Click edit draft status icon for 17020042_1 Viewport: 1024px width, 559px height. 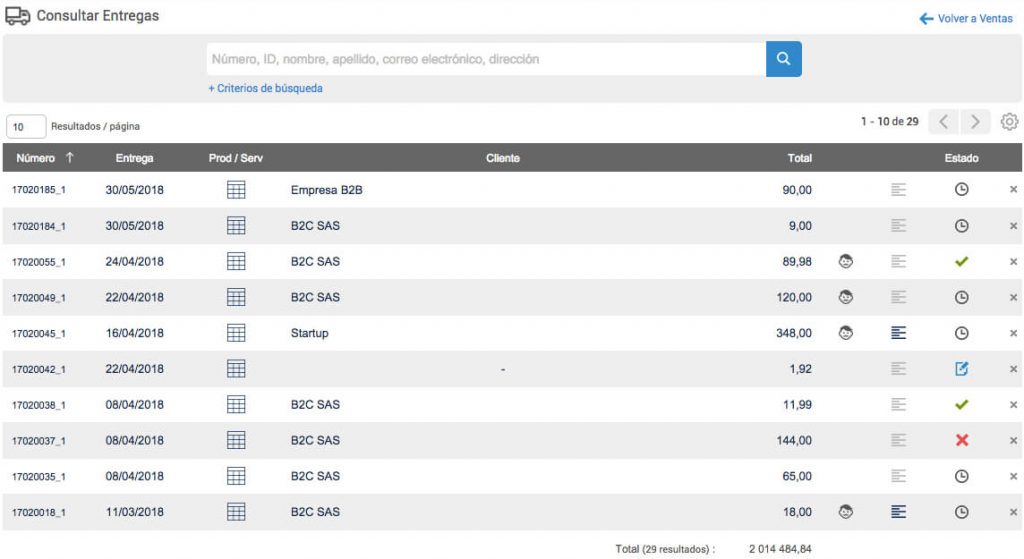[961, 369]
